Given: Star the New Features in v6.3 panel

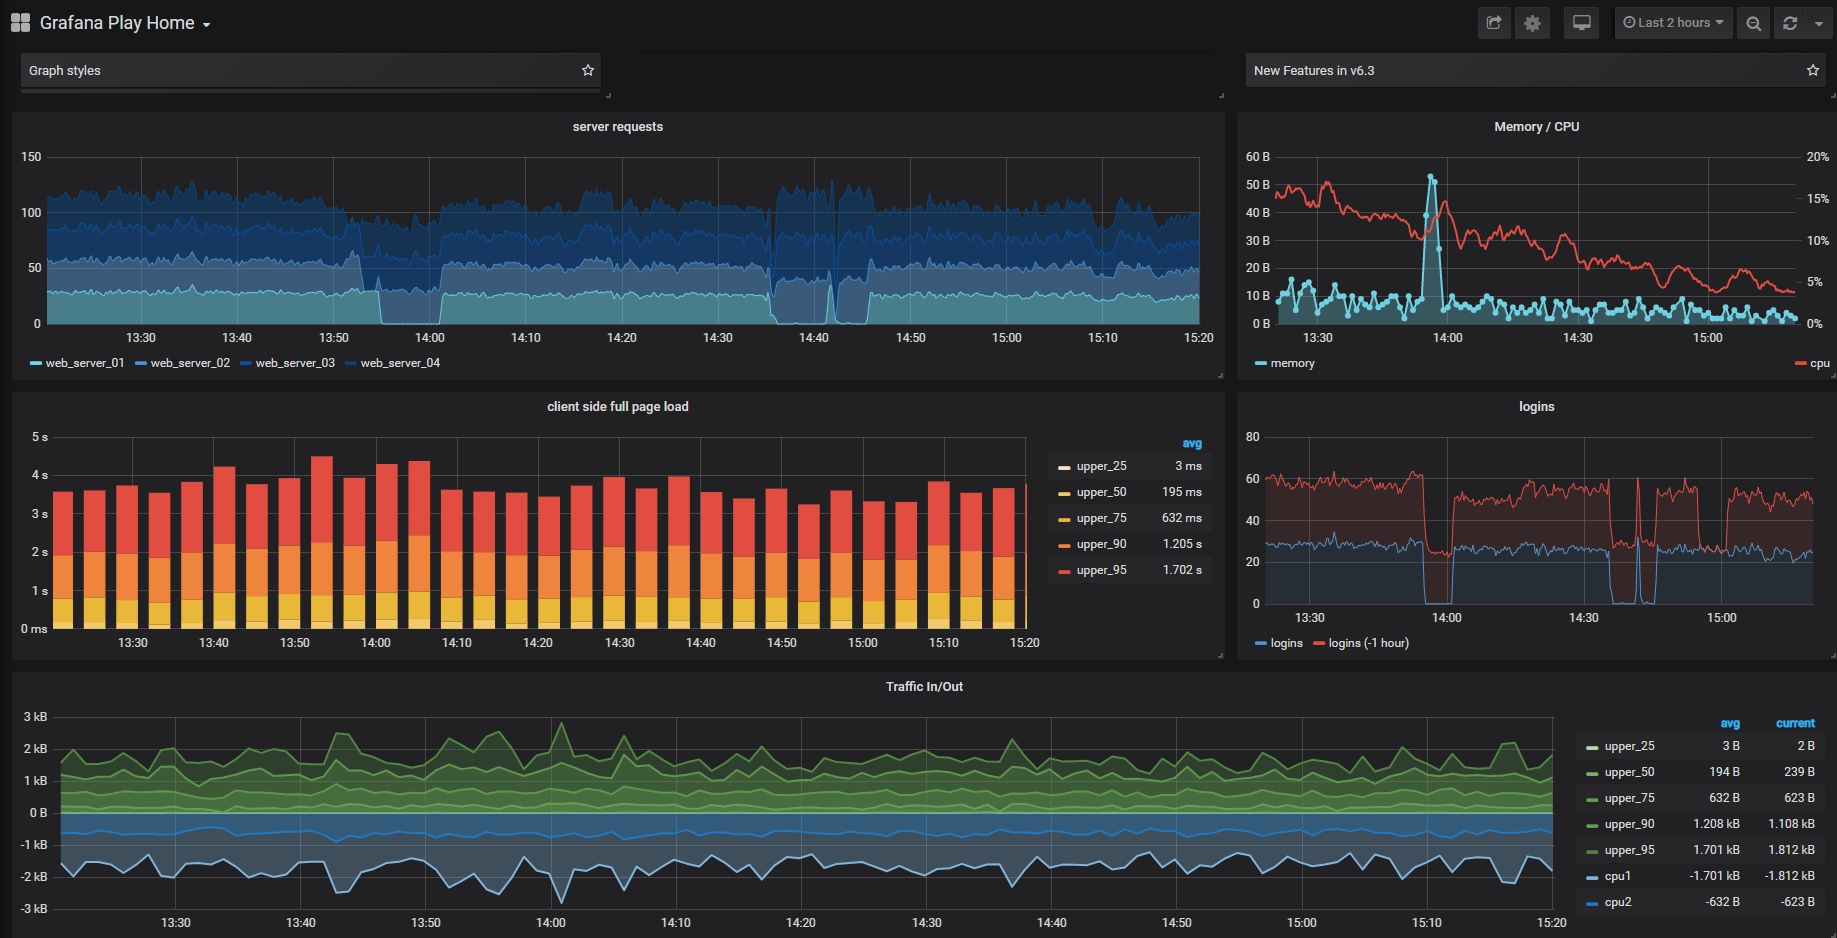Looking at the screenshot, I should coord(1813,70).
